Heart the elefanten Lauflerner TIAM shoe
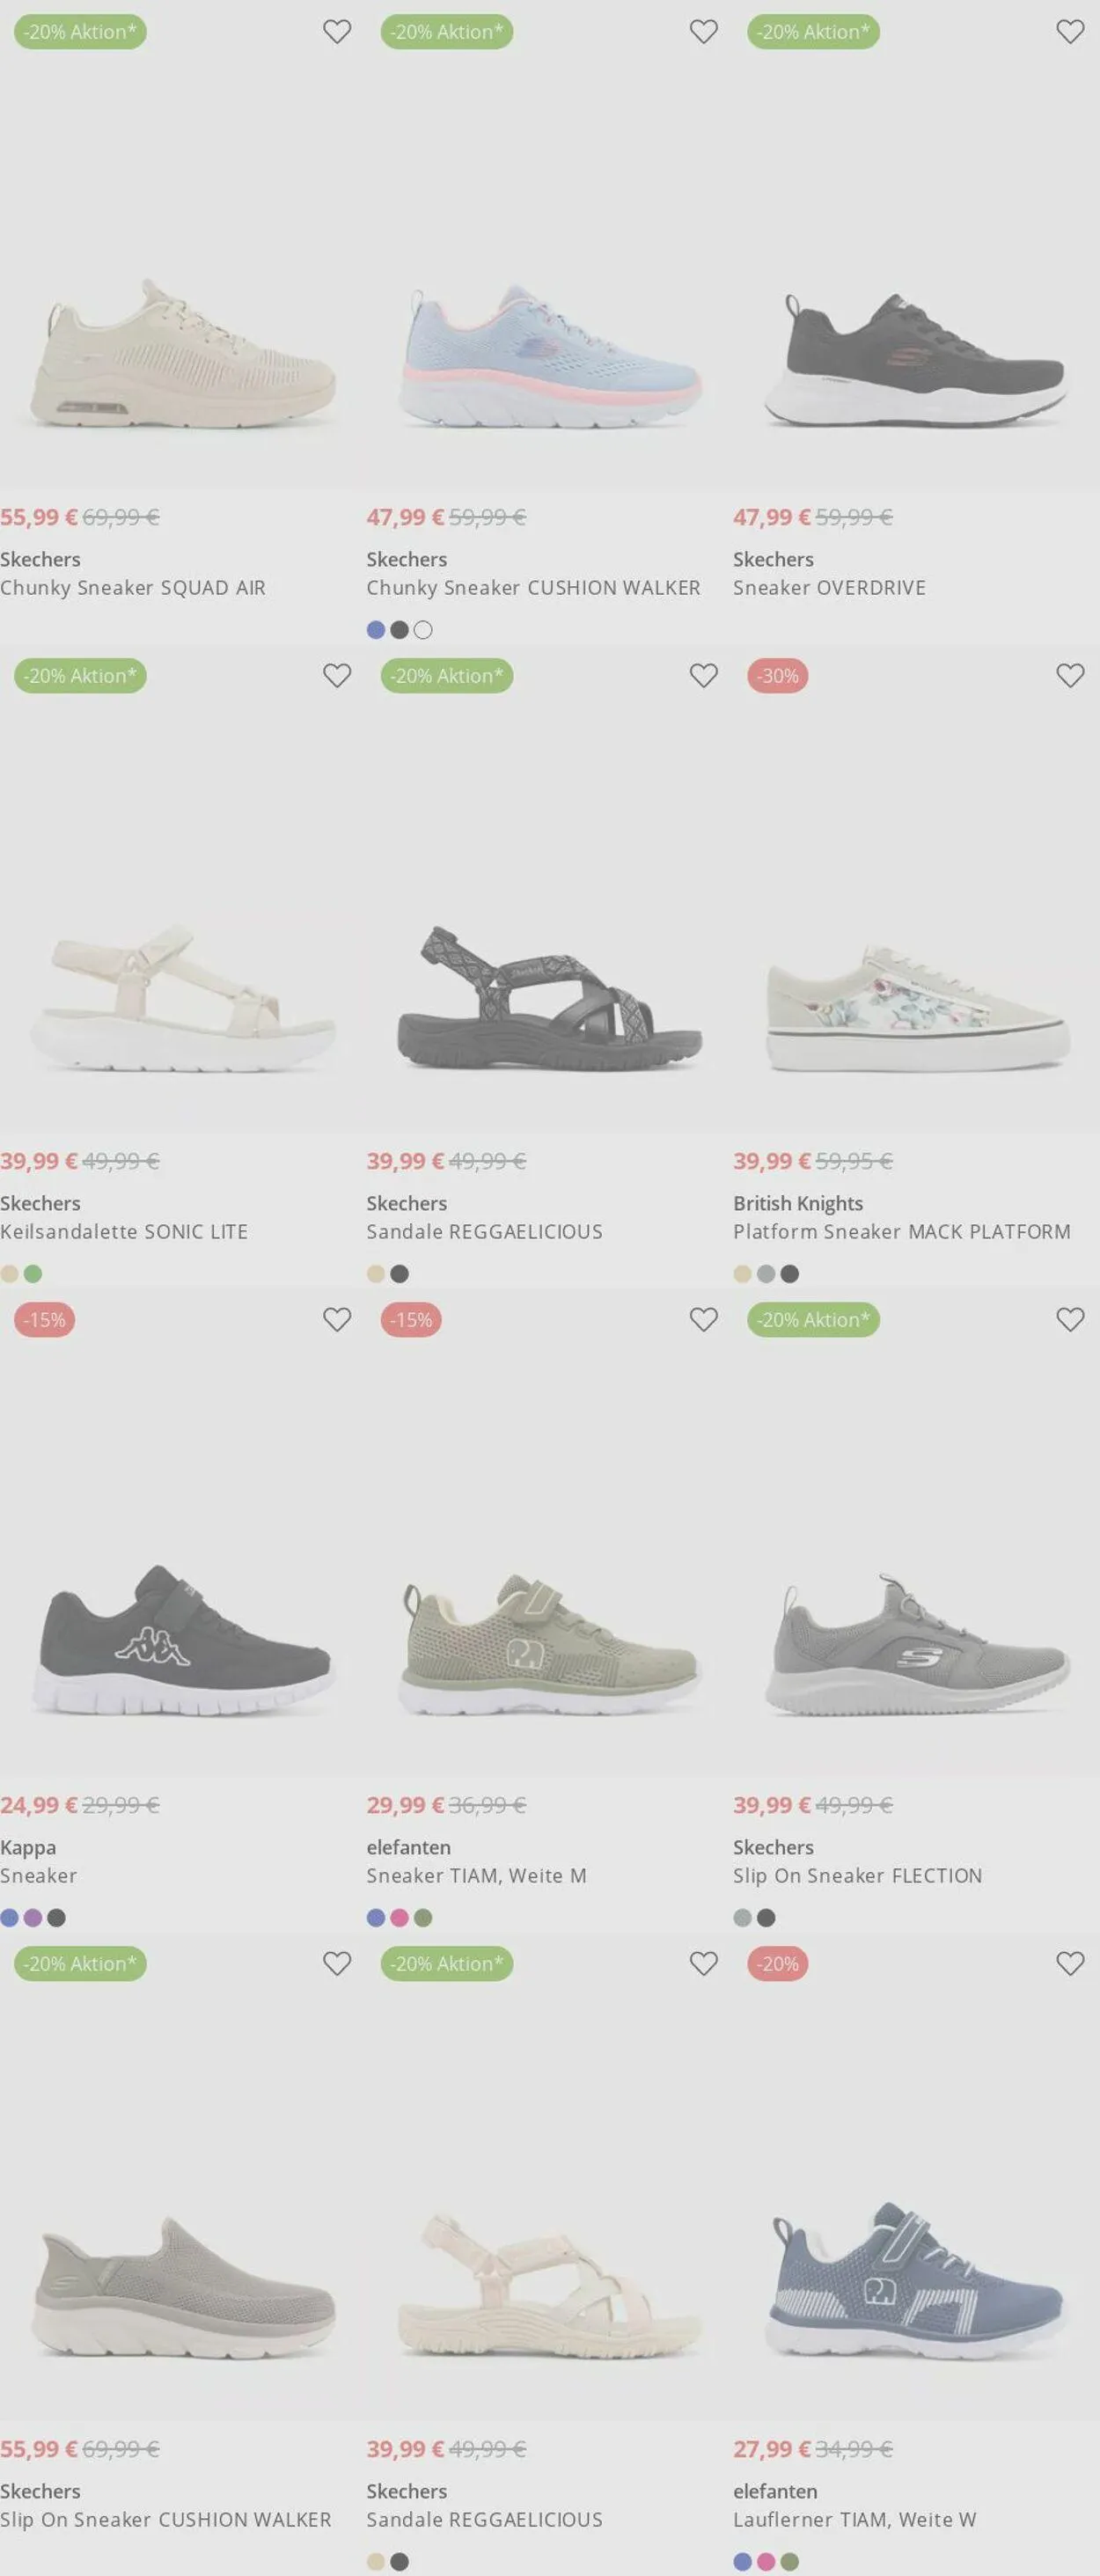This screenshot has width=1100, height=2576. 1070,1964
